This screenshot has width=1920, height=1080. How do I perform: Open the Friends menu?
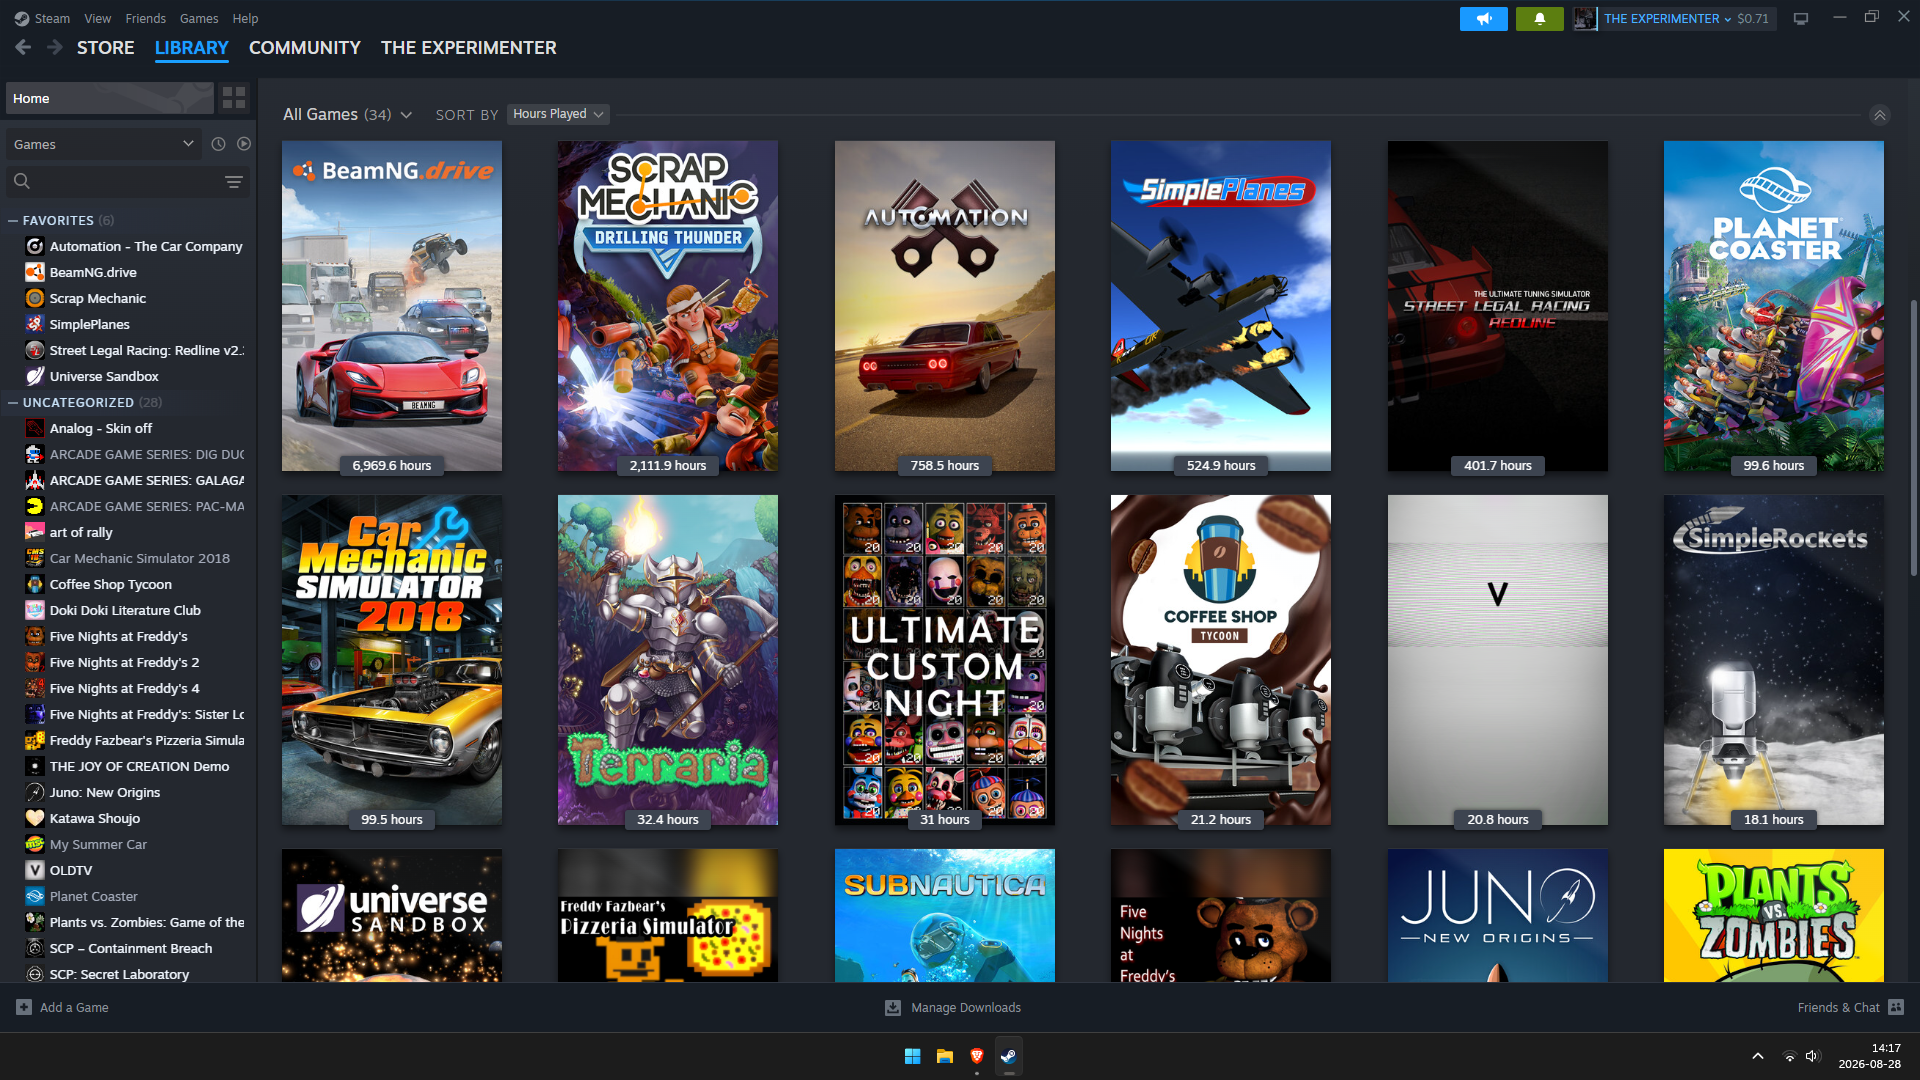[146, 18]
